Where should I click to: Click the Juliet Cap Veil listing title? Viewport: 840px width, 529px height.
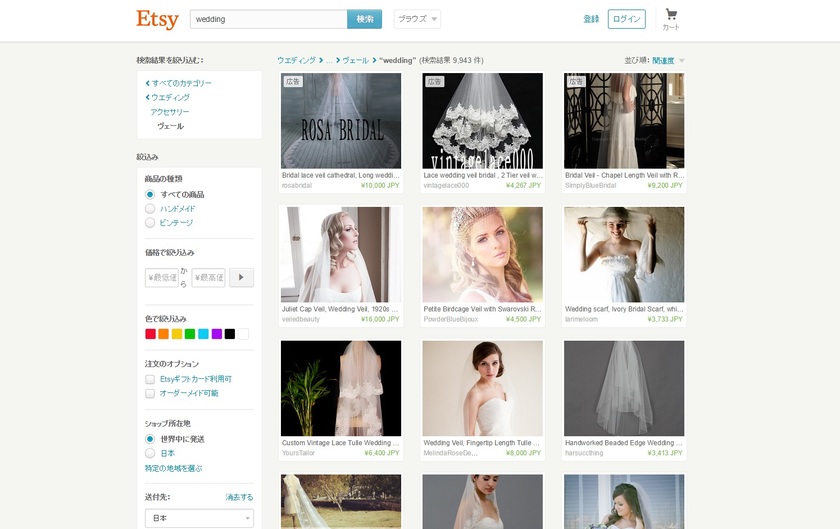(x=340, y=309)
